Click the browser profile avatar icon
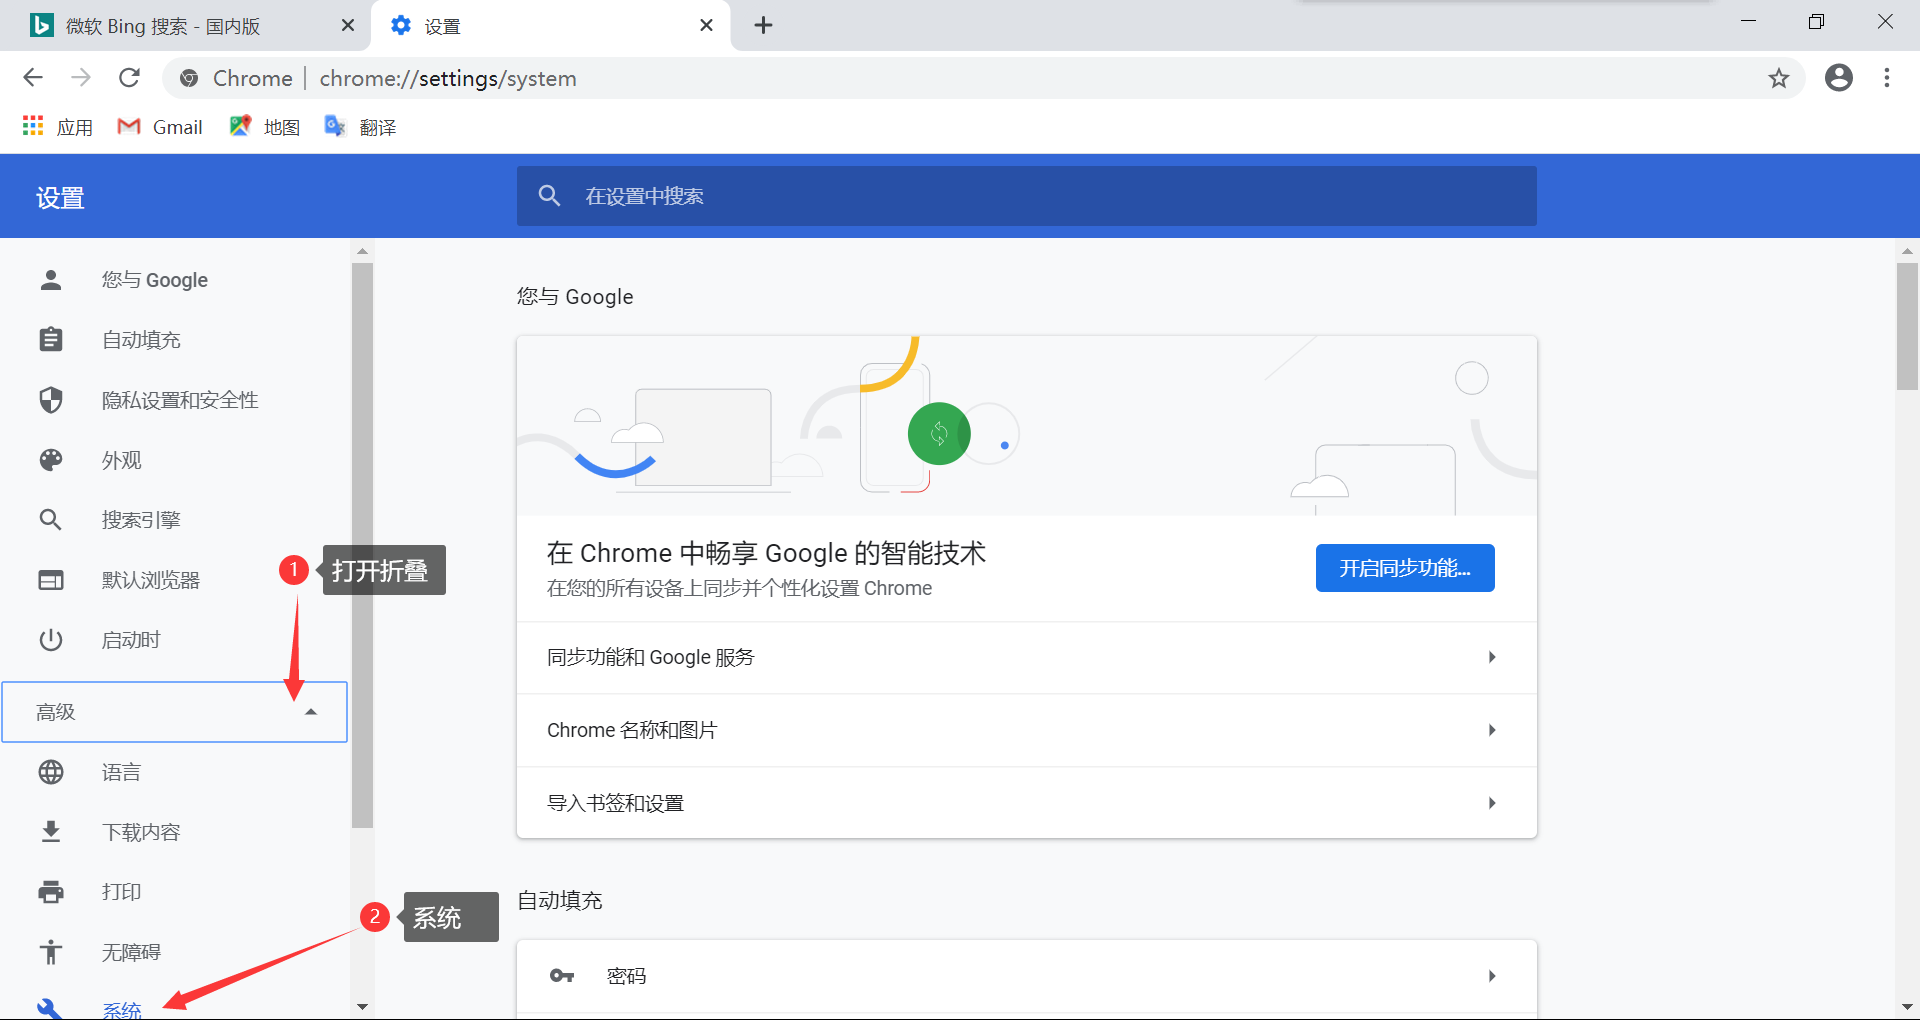Image resolution: width=1920 pixels, height=1020 pixels. tap(1839, 78)
